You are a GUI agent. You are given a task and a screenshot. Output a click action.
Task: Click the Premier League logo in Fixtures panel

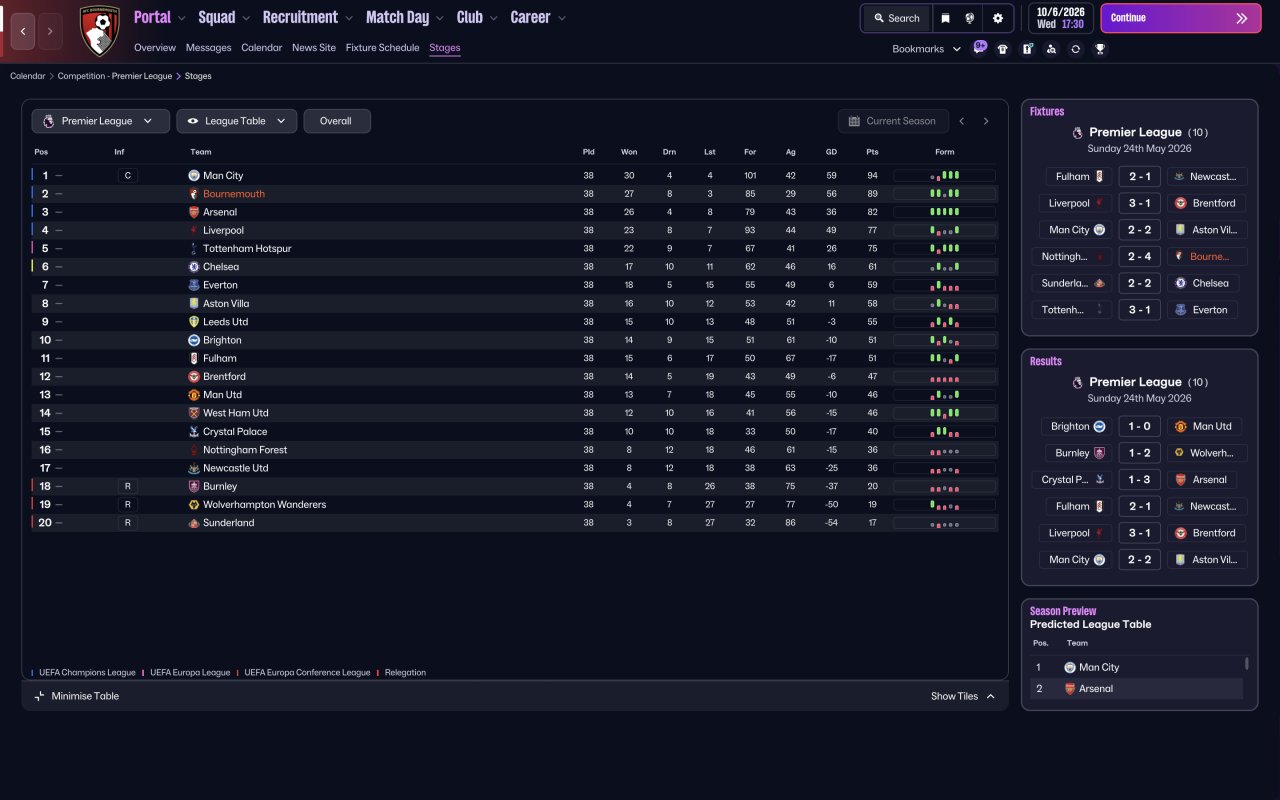(1077, 132)
